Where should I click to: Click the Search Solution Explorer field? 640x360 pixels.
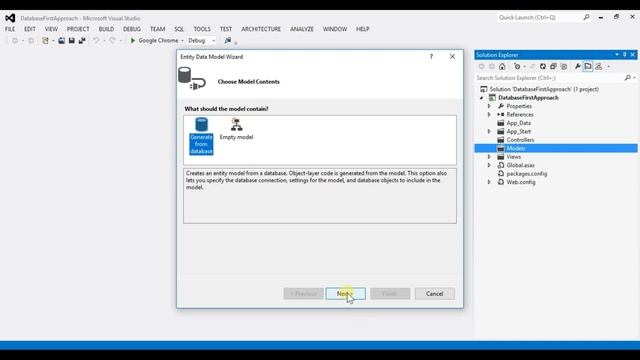coord(549,78)
